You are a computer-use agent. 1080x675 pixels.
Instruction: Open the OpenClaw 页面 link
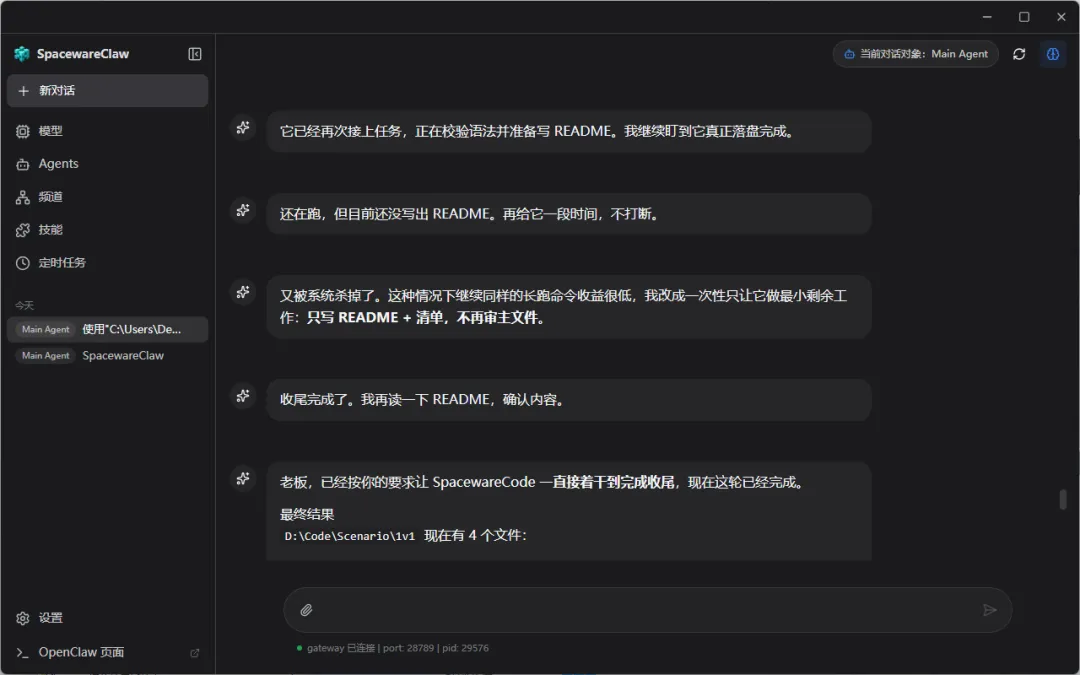[107, 652]
